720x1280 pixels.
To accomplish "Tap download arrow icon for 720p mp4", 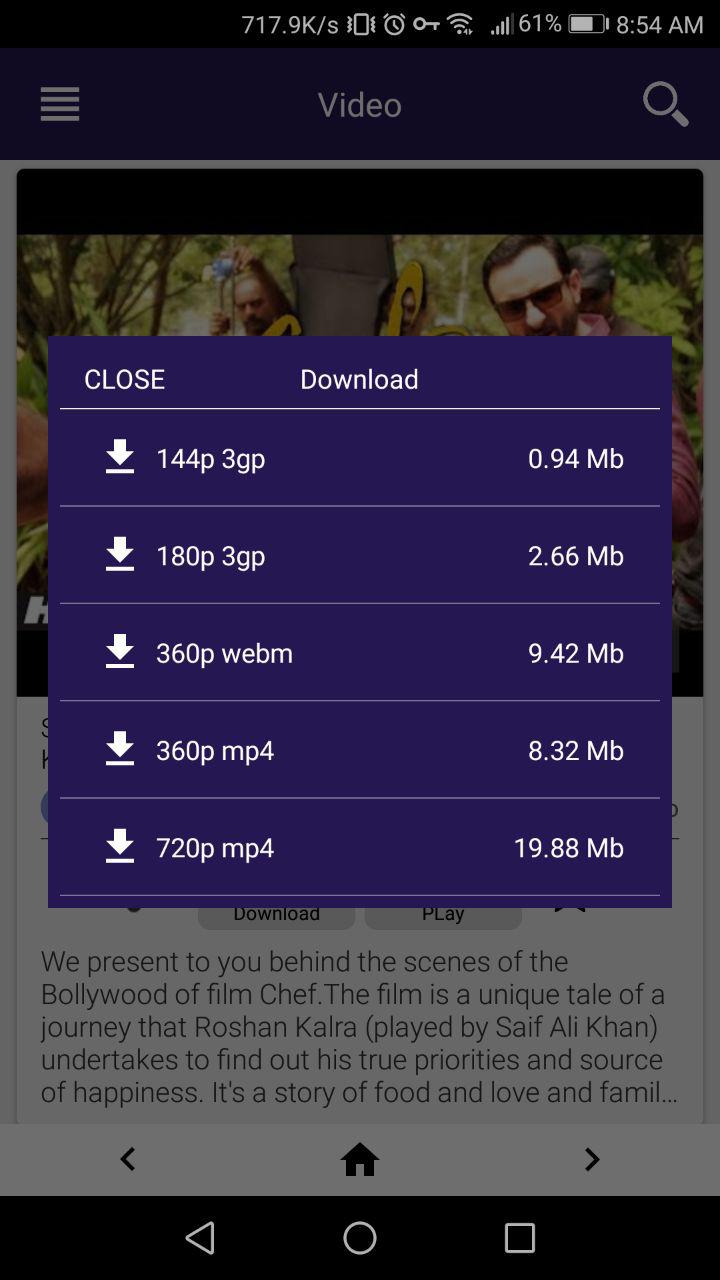I will coord(120,847).
